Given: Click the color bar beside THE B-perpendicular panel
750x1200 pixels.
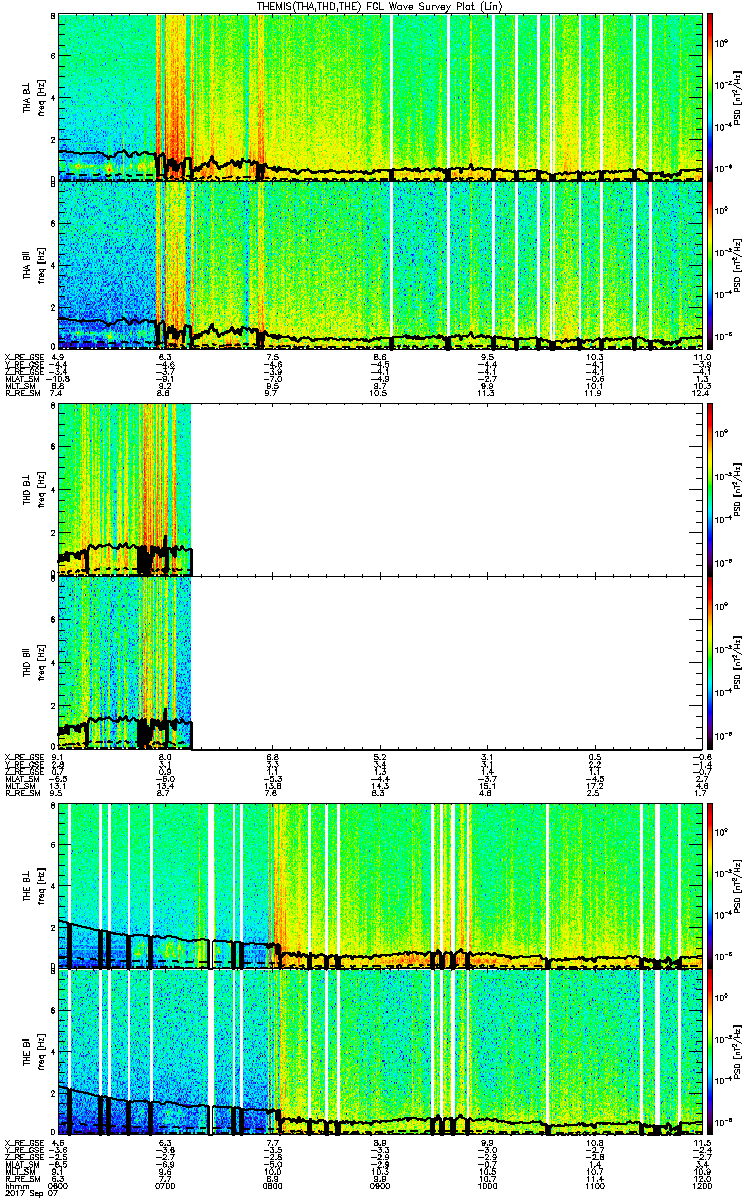Looking at the screenshot, I should pos(710,886).
